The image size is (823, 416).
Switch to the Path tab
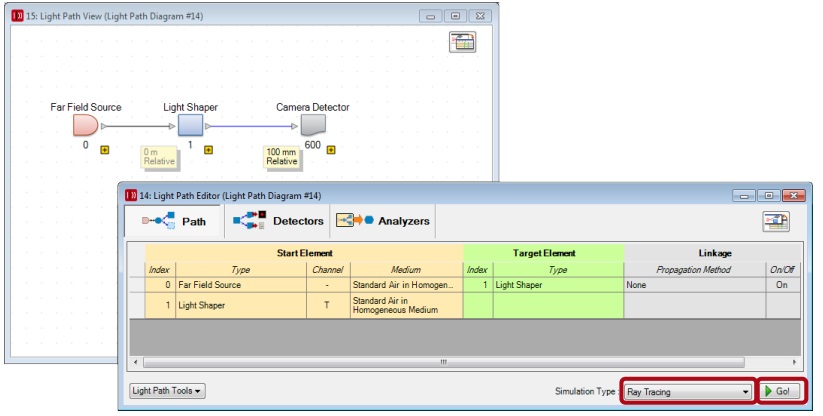(x=173, y=221)
